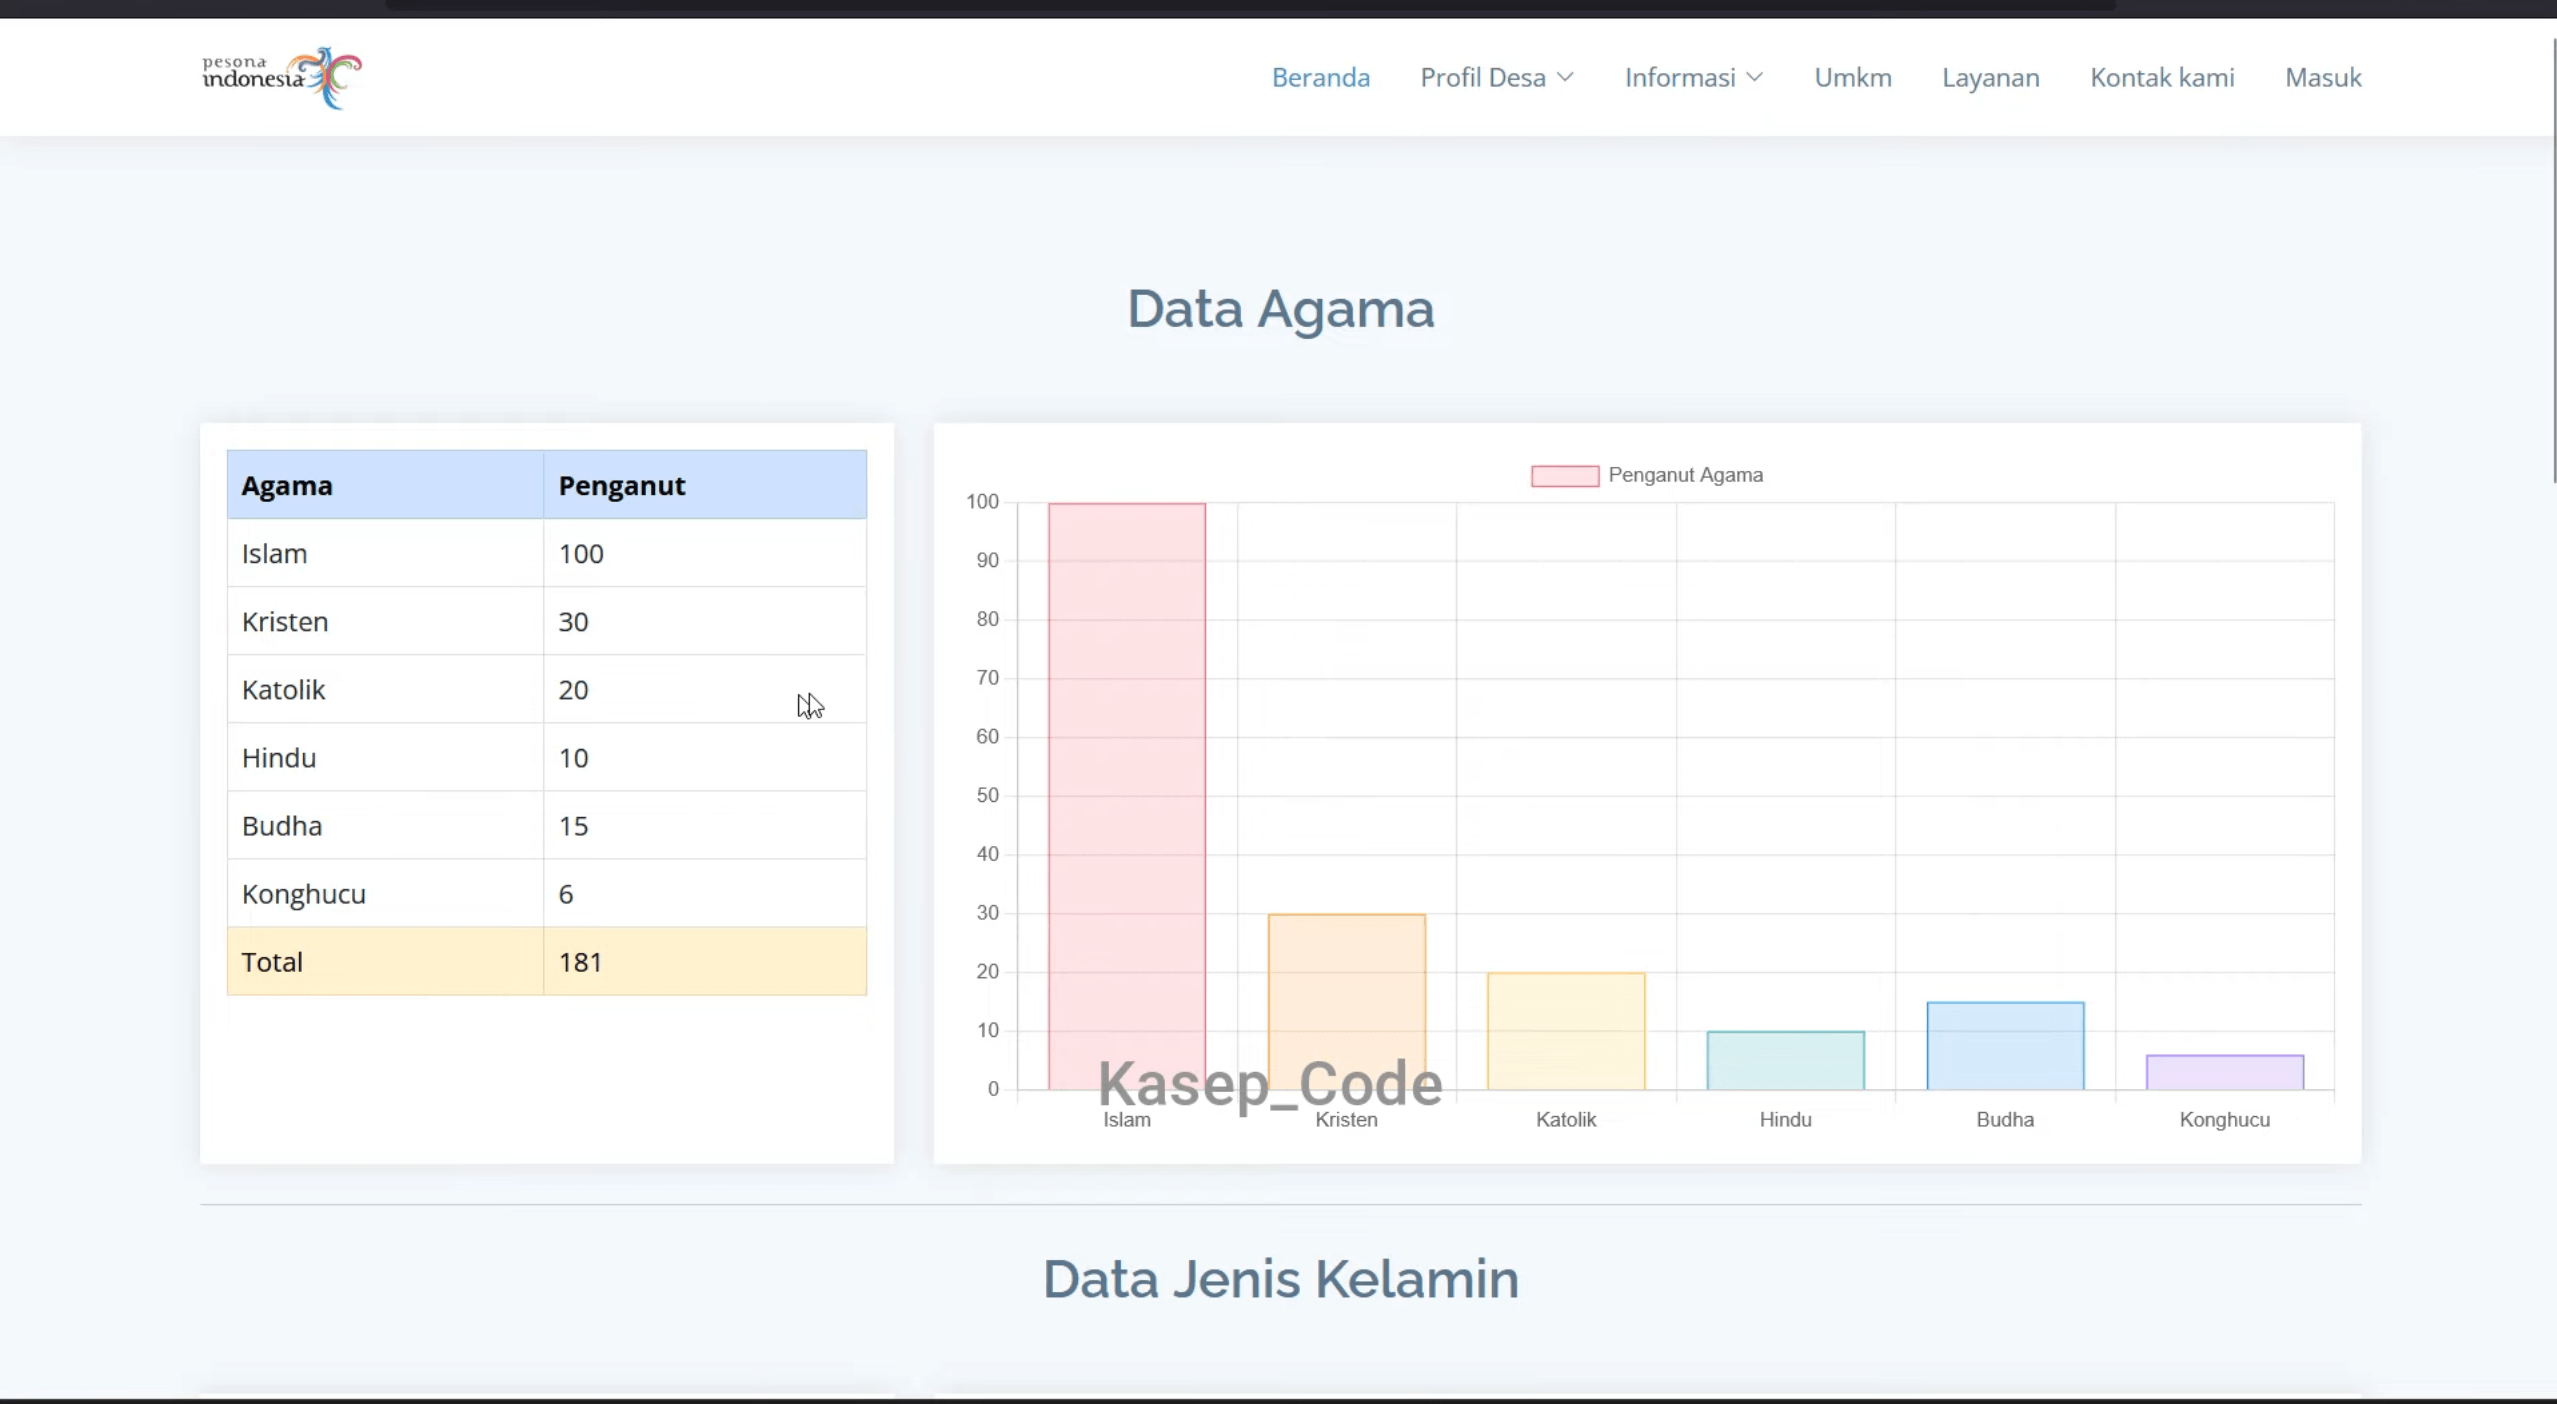Select the Budha bar in chart
This screenshot has width=2557, height=1404.
2005,1045
